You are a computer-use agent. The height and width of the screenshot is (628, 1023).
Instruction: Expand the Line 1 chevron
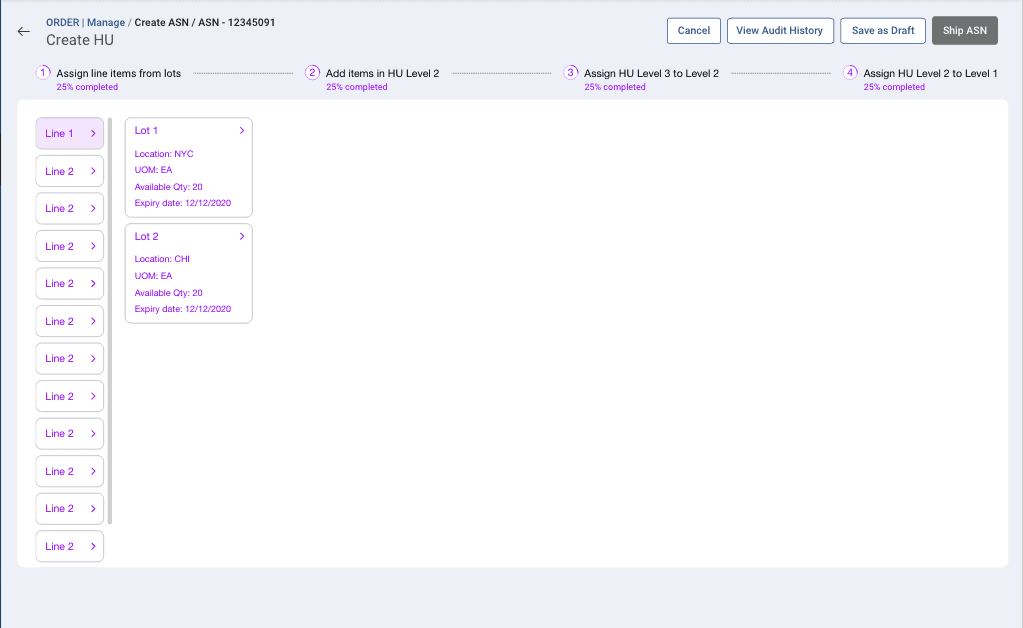pos(93,133)
